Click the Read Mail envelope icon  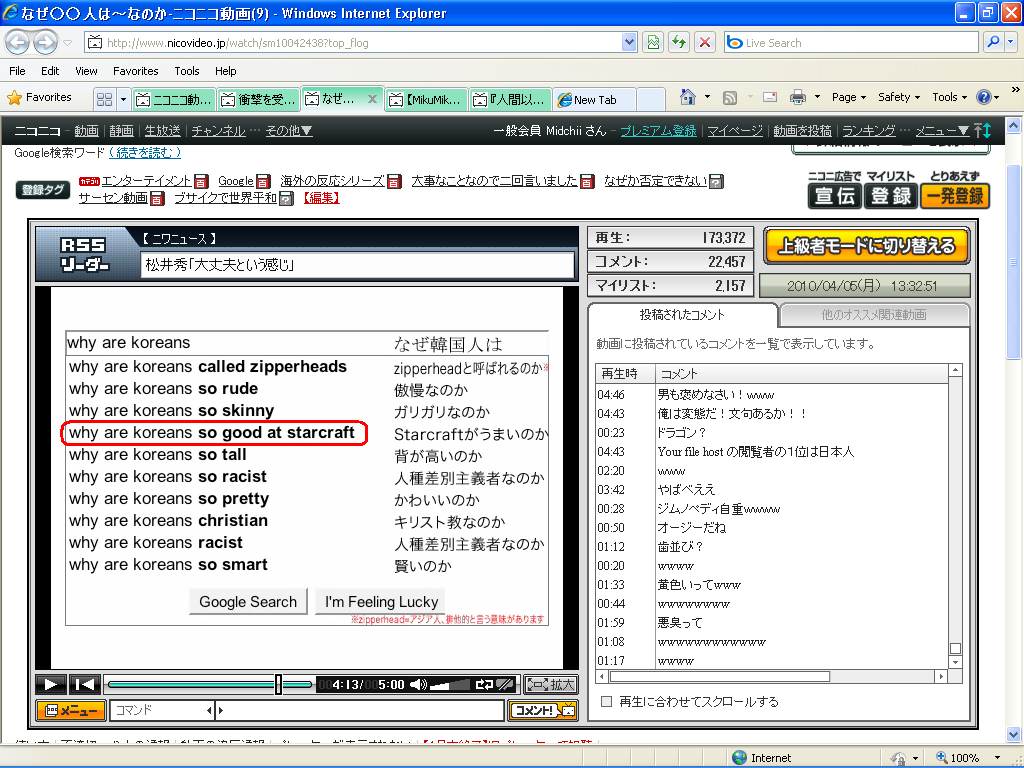pos(770,97)
